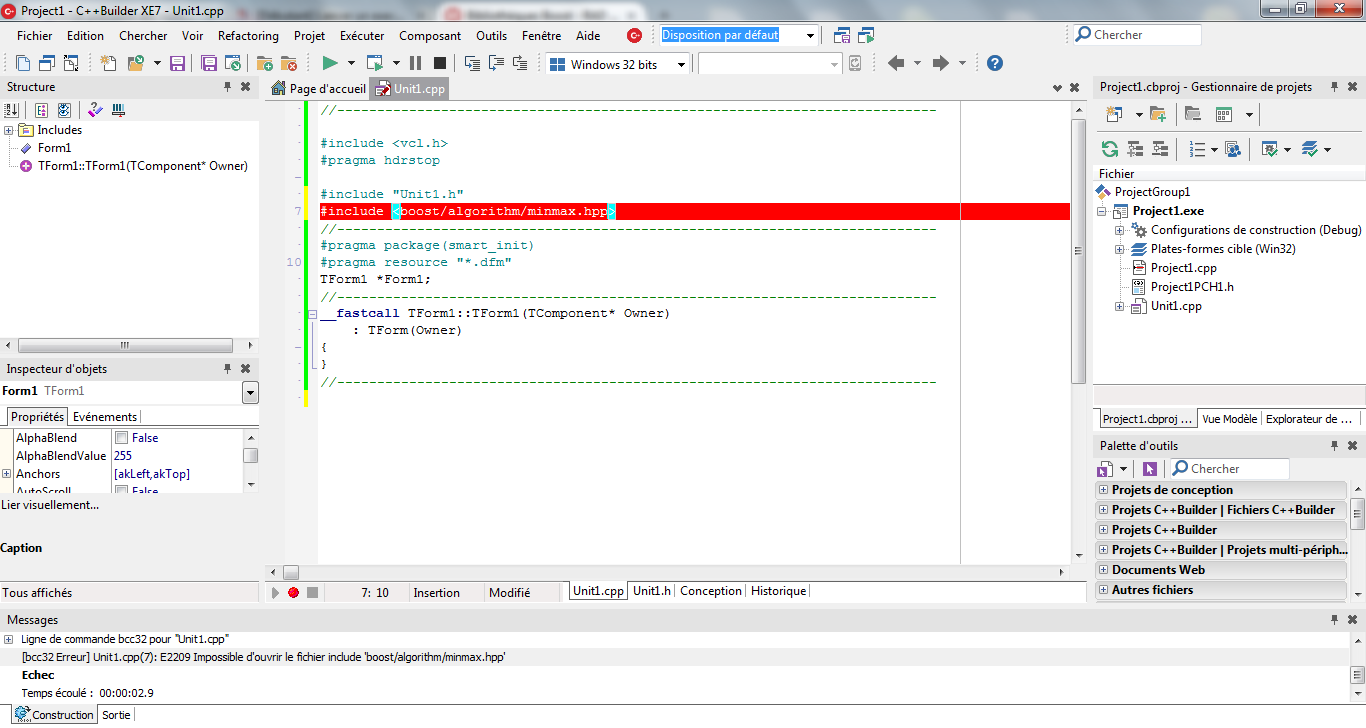This screenshot has height=728, width=1366.
Task: Click the red record macro button
Action: pyautogui.click(x=293, y=593)
